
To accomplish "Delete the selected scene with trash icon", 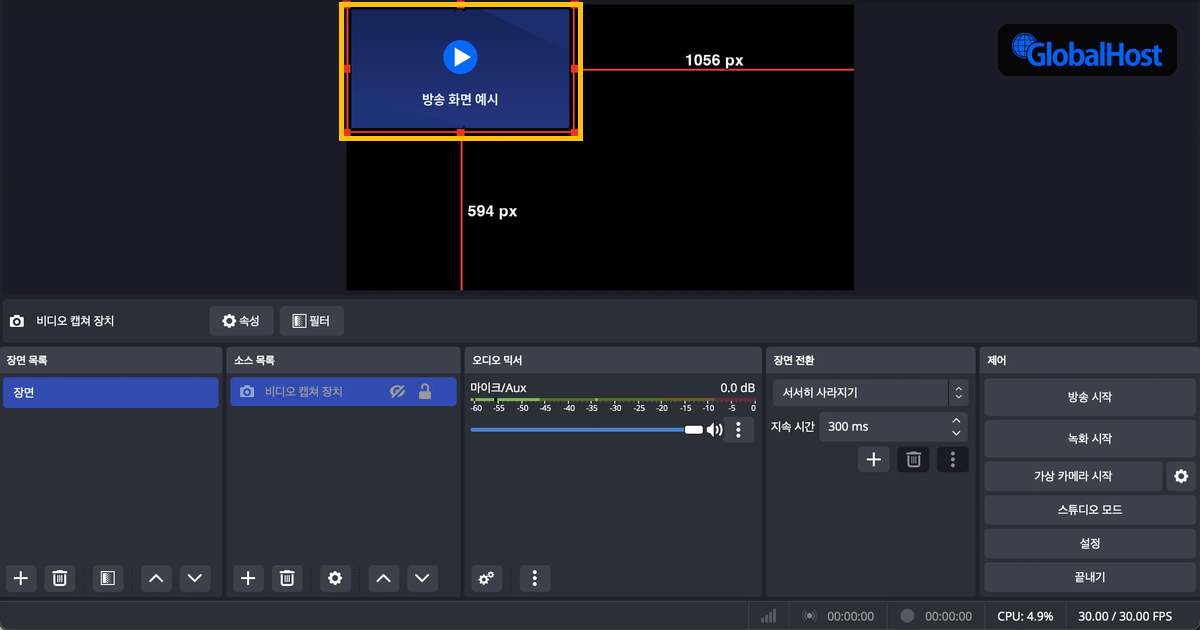I will [60, 578].
